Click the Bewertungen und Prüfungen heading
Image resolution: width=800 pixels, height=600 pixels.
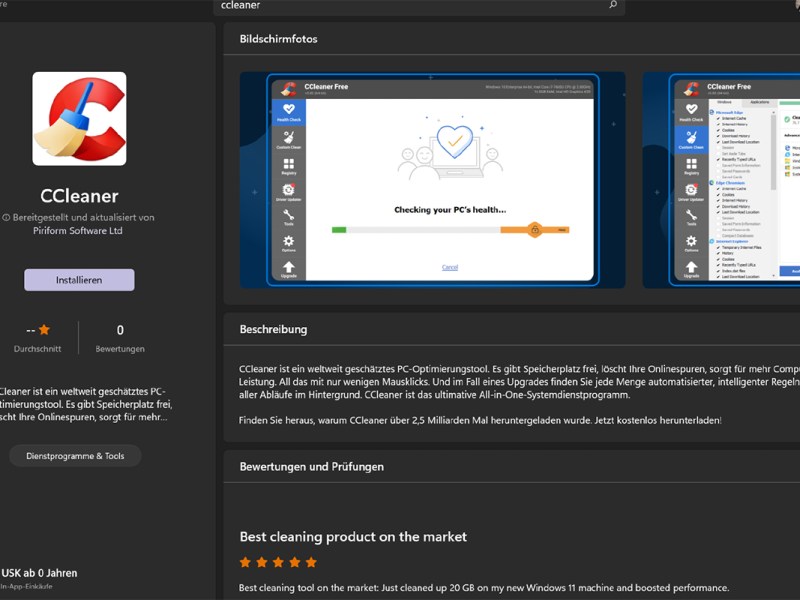[312, 466]
